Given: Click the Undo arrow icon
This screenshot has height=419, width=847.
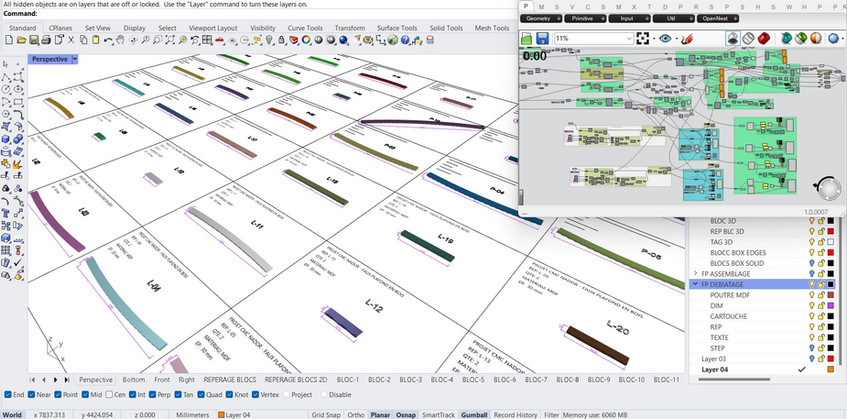Looking at the screenshot, I should (x=108, y=40).
